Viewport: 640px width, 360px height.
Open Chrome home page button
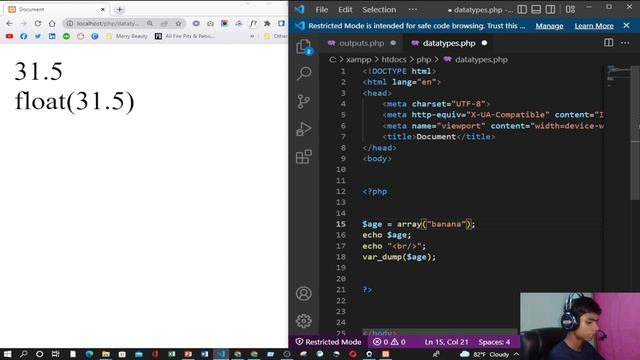(x=52, y=23)
